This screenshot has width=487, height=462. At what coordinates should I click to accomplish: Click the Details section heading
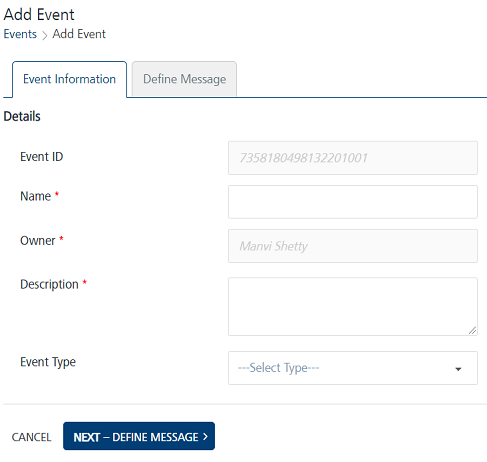(22, 116)
